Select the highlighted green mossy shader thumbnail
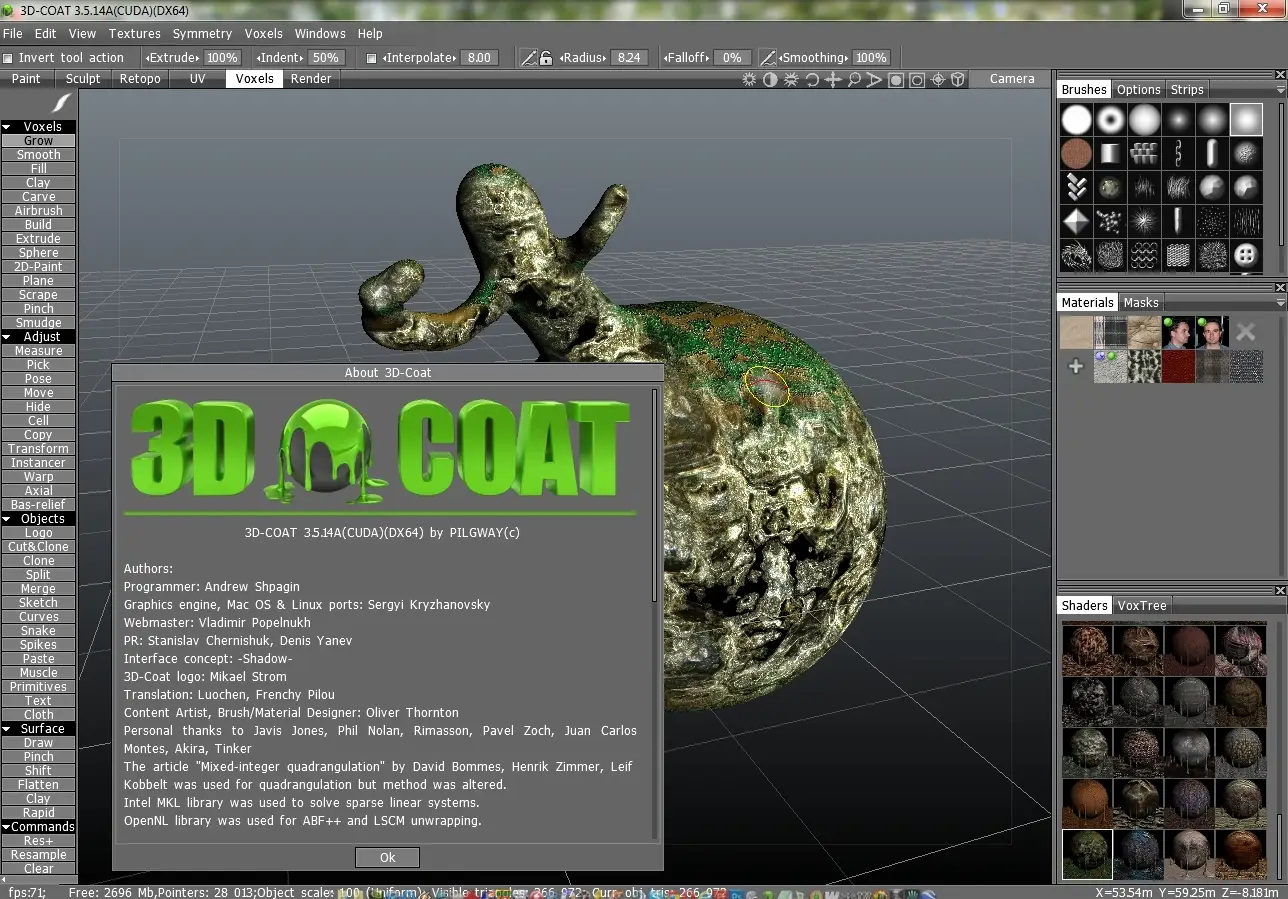The height and width of the screenshot is (899, 1288). click(x=1087, y=854)
